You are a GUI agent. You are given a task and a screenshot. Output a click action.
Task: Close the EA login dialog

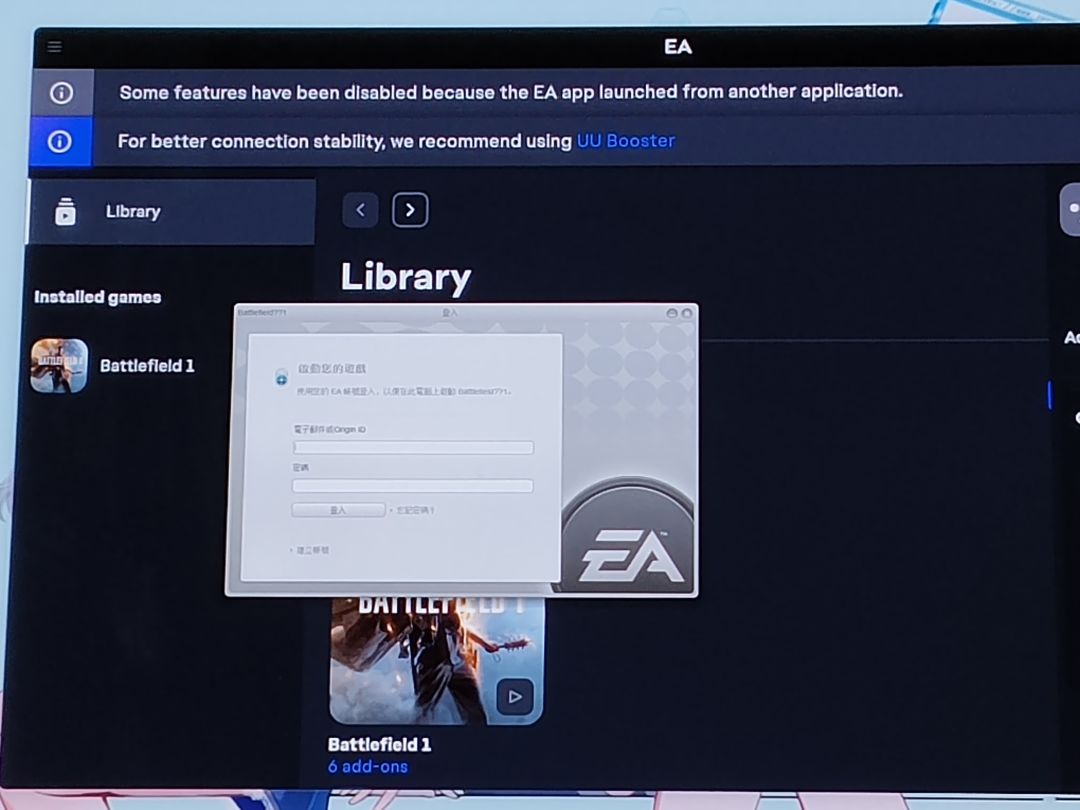[x=687, y=313]
